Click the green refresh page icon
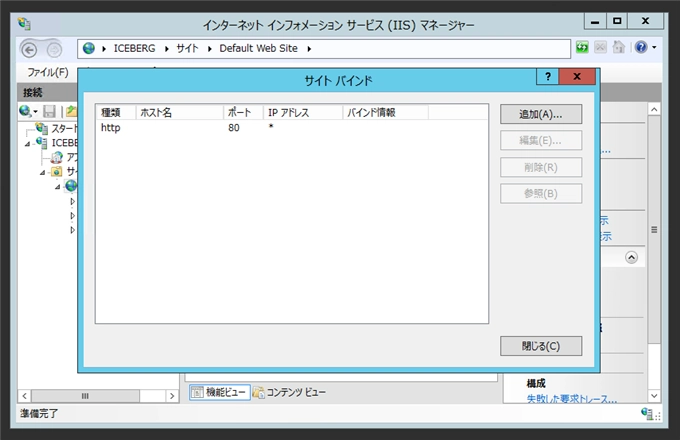 click(582, 47)
